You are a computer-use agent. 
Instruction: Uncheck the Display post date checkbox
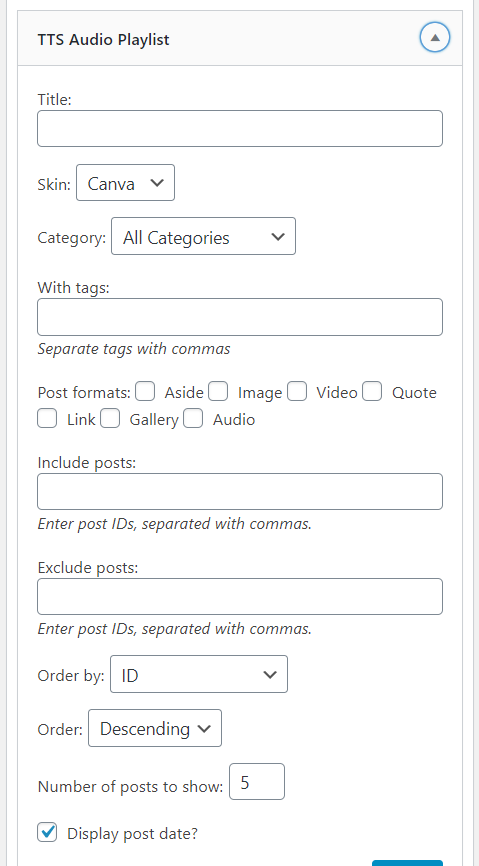tap(47, 832)
